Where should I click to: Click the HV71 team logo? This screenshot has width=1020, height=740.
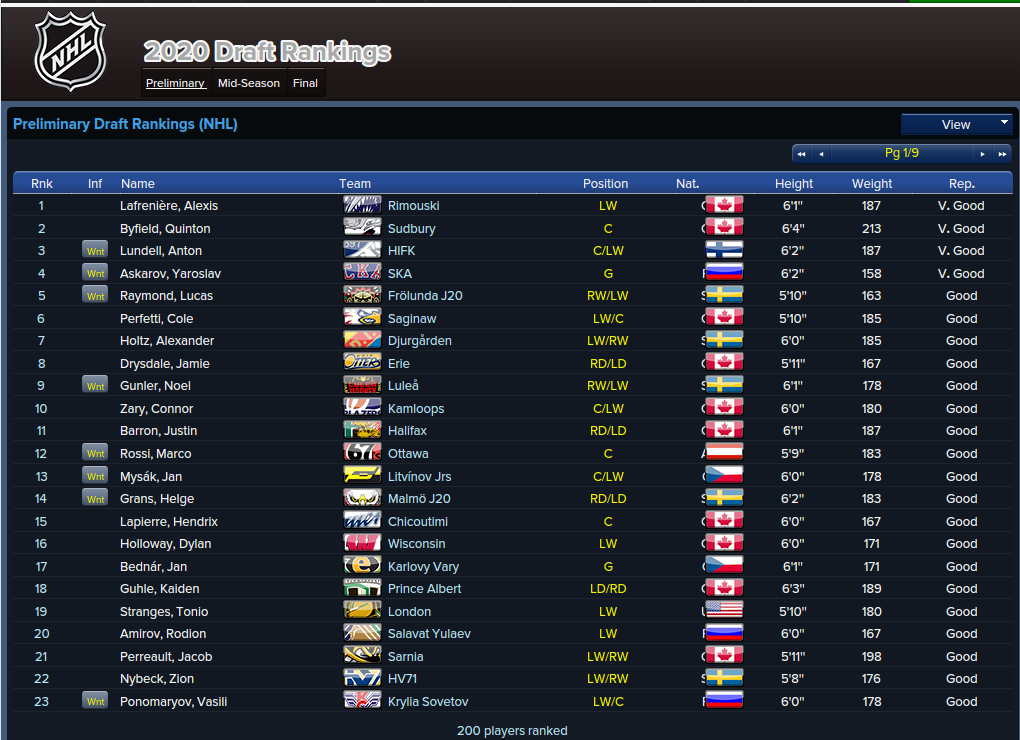[362, 678]
